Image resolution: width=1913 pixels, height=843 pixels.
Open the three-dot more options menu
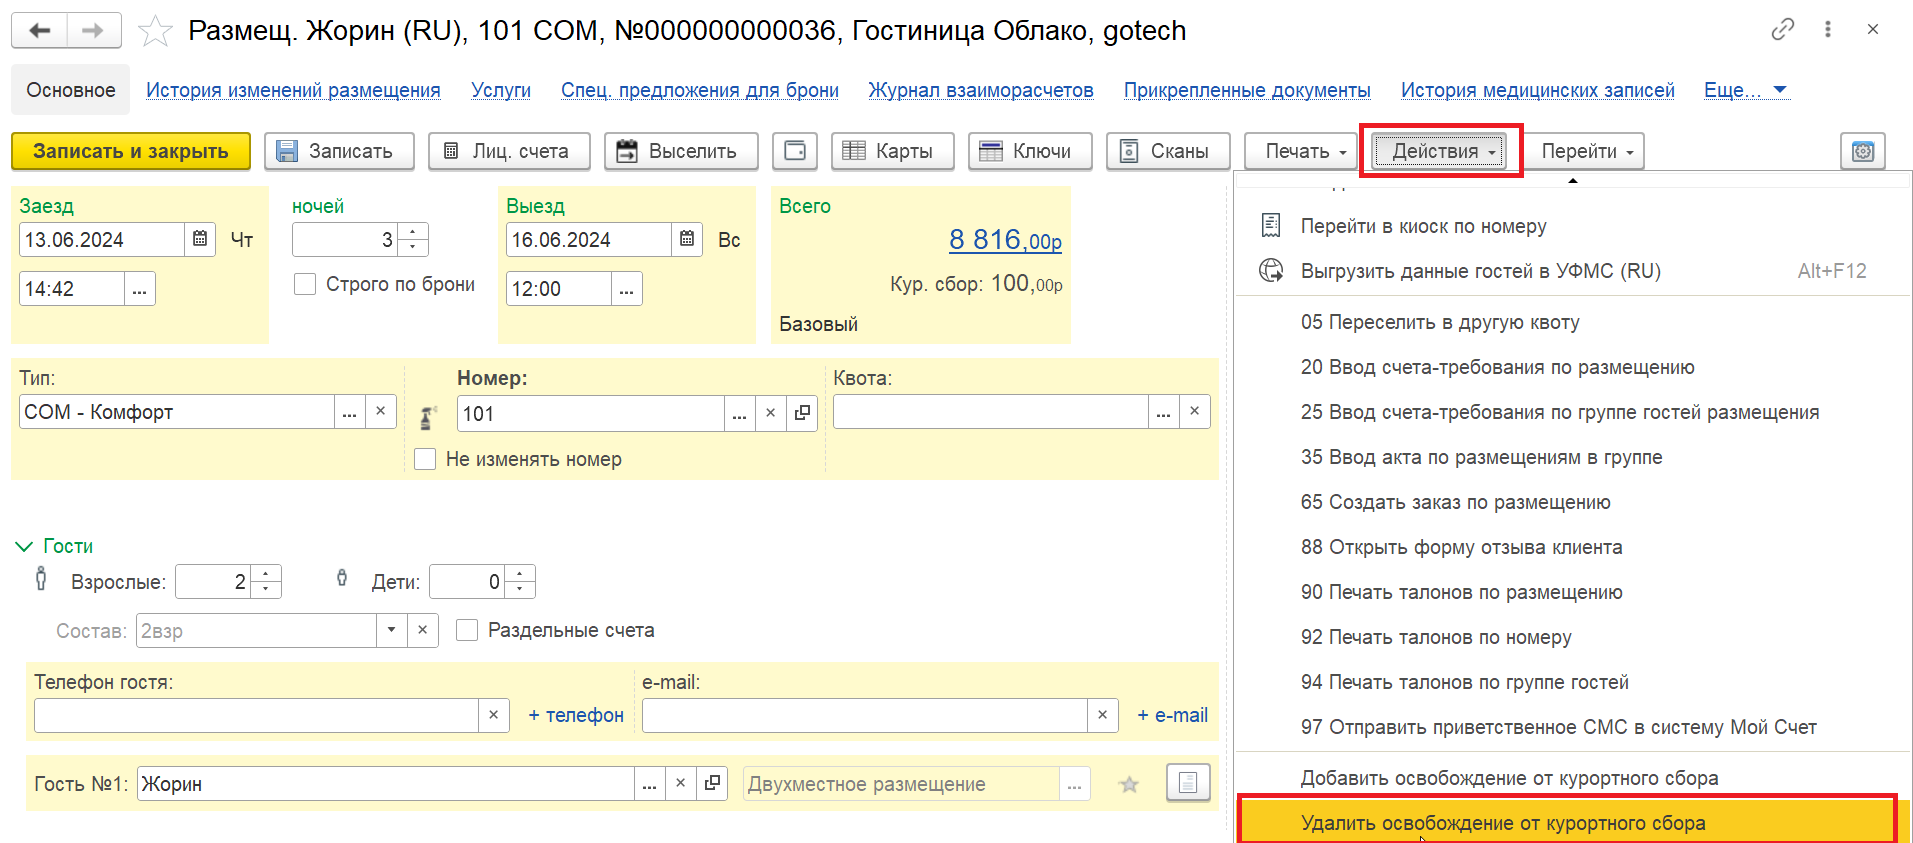pos(1828,30)
